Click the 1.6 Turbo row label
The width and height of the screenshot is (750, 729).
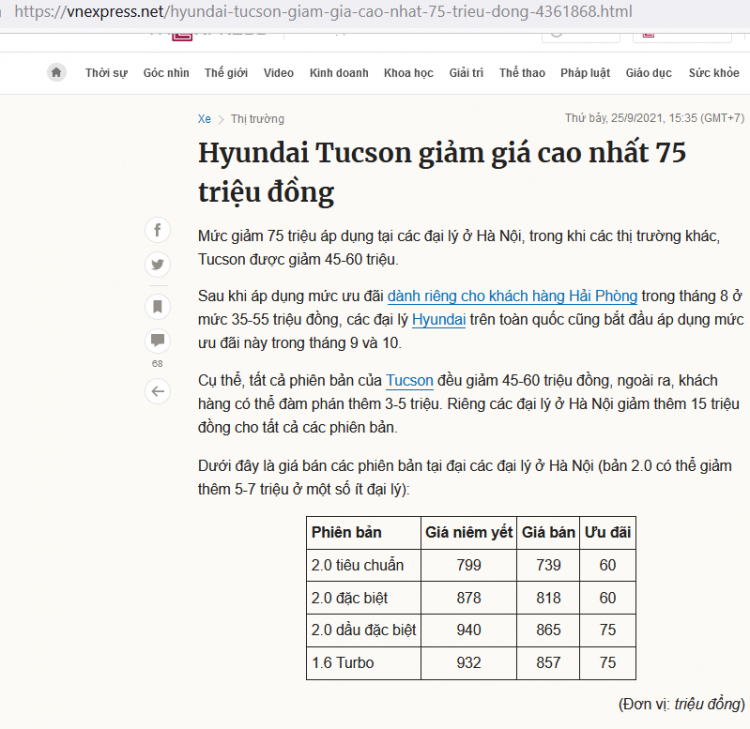(x=342, y=663)
